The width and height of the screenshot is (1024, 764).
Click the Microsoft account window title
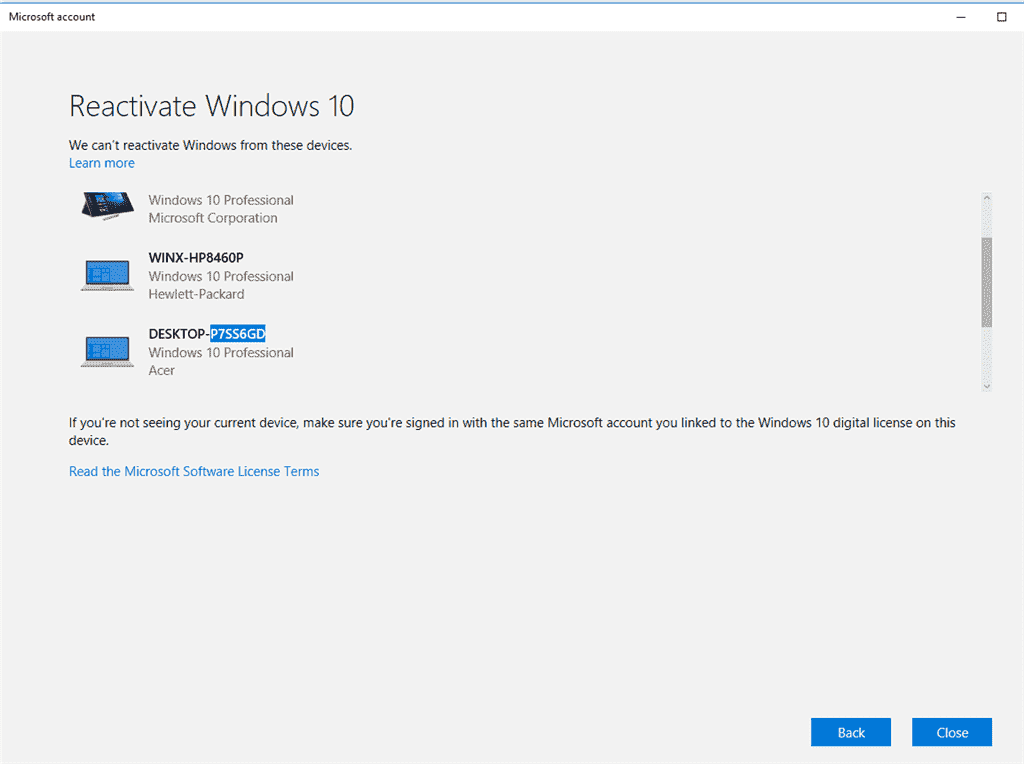(52, 17)
